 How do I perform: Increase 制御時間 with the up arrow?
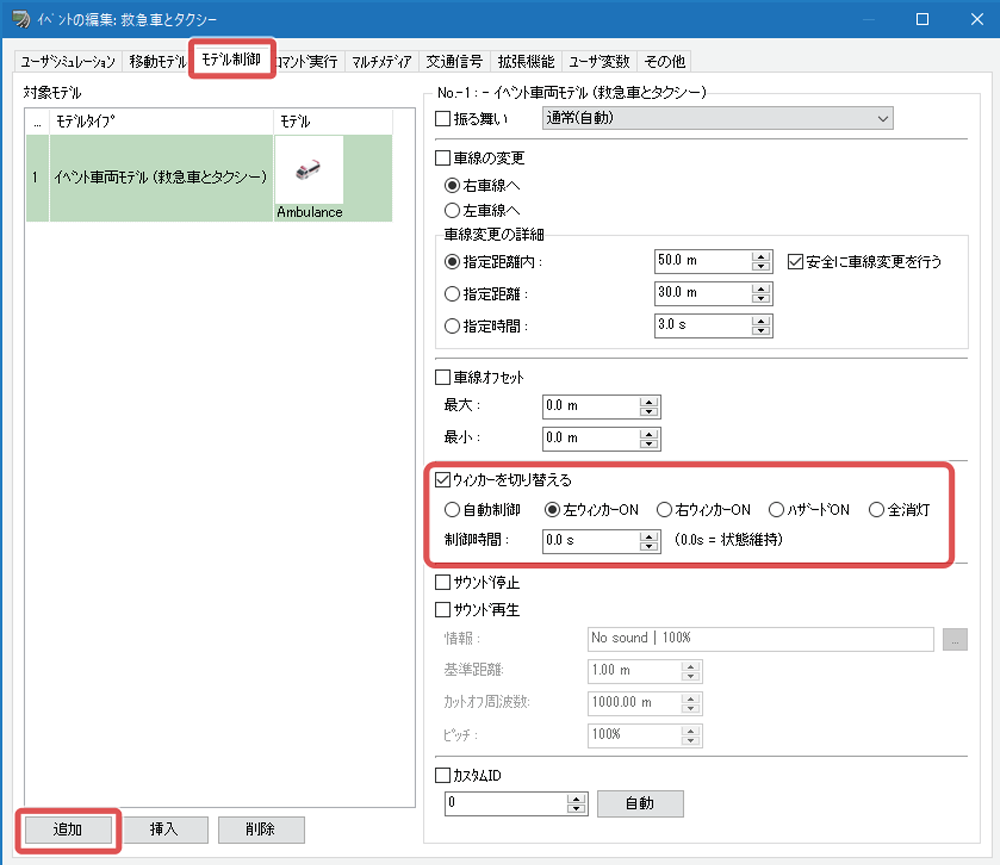(x=649, y=536)
